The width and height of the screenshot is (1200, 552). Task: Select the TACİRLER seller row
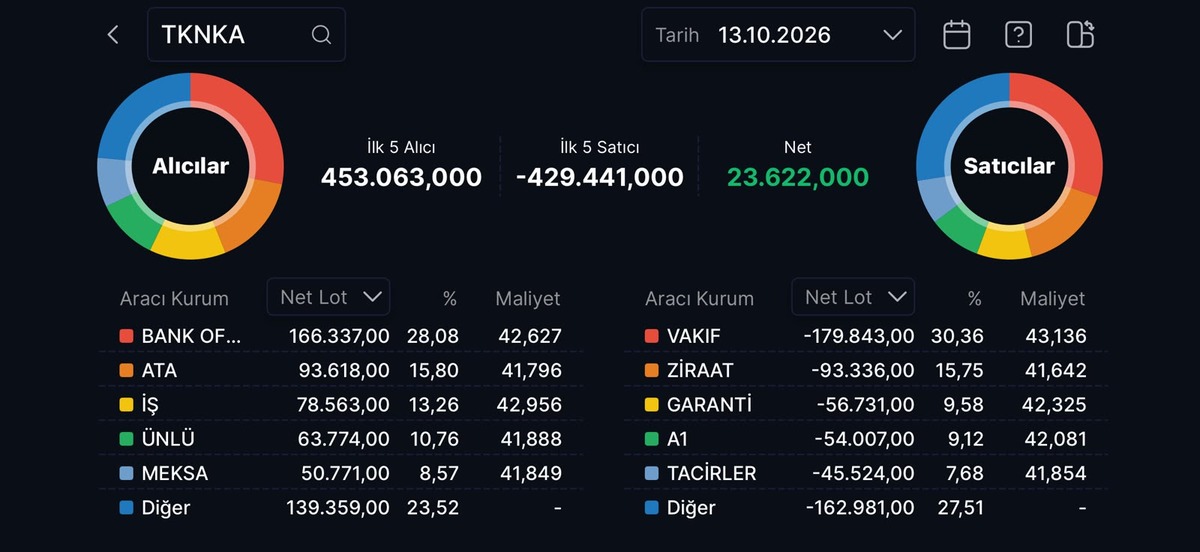[865, 473]
